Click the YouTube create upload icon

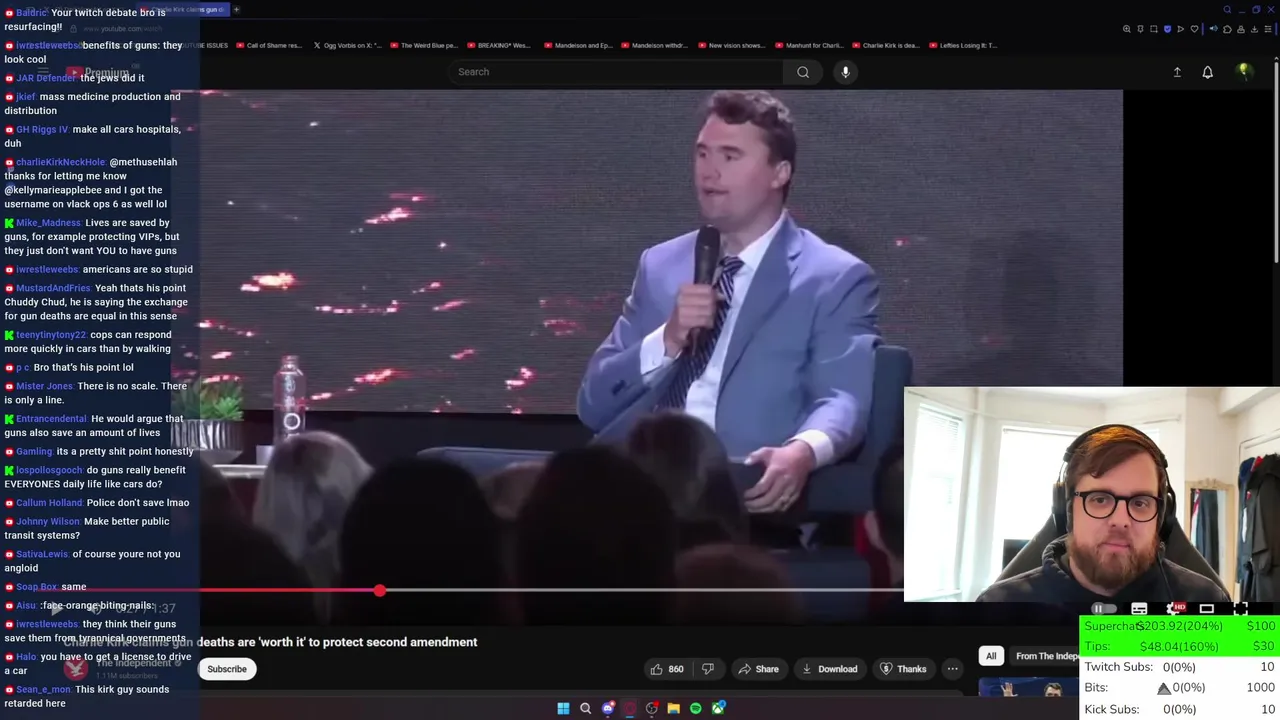point(1177,72)
